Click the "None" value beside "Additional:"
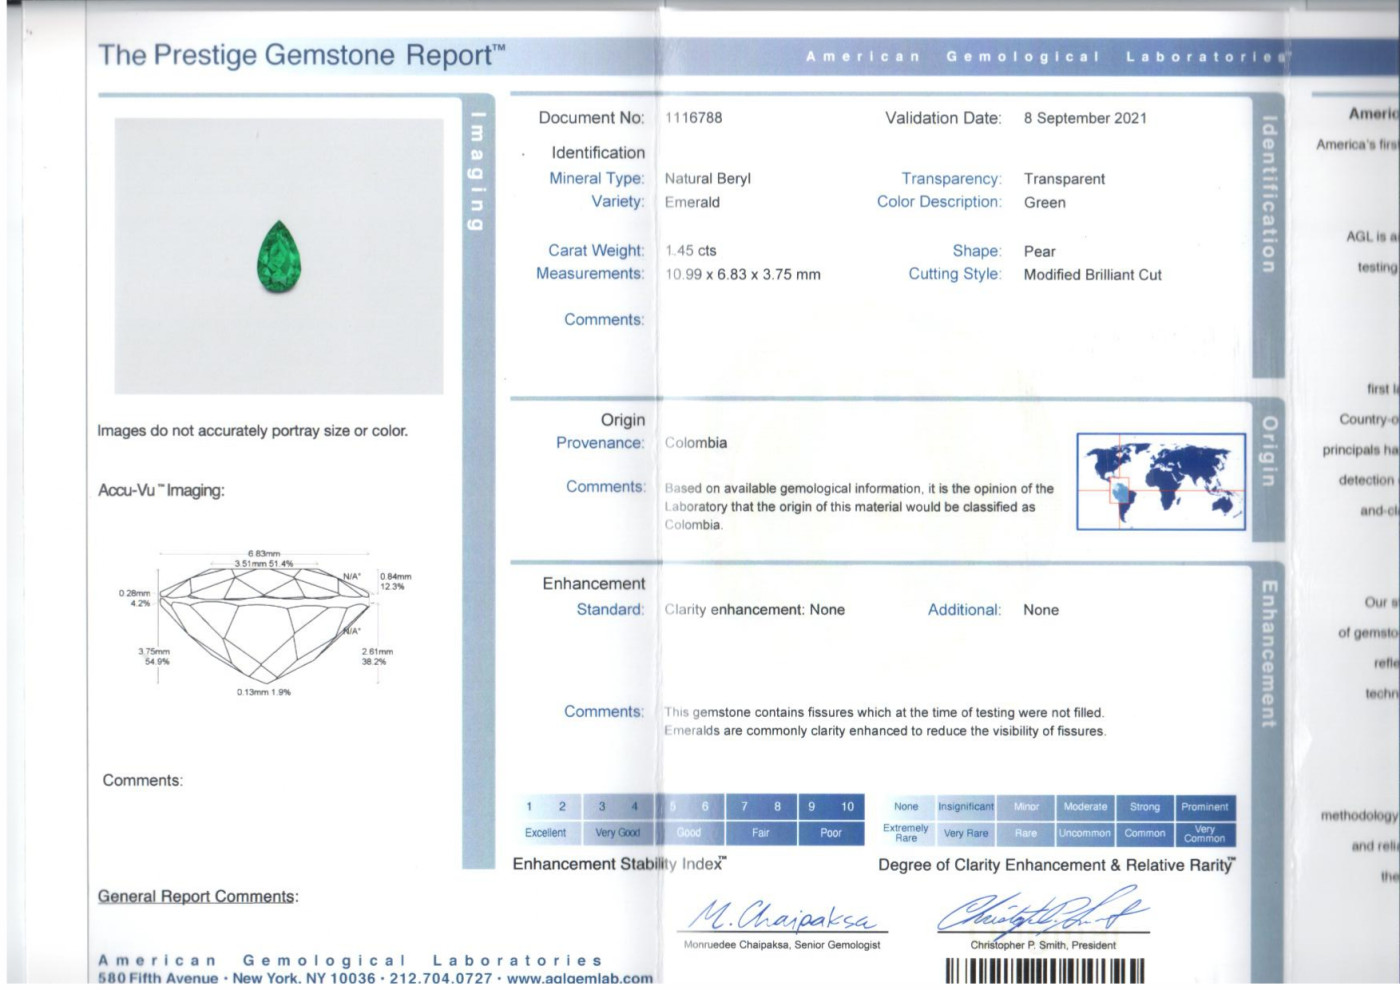 tap(1041, 610)
